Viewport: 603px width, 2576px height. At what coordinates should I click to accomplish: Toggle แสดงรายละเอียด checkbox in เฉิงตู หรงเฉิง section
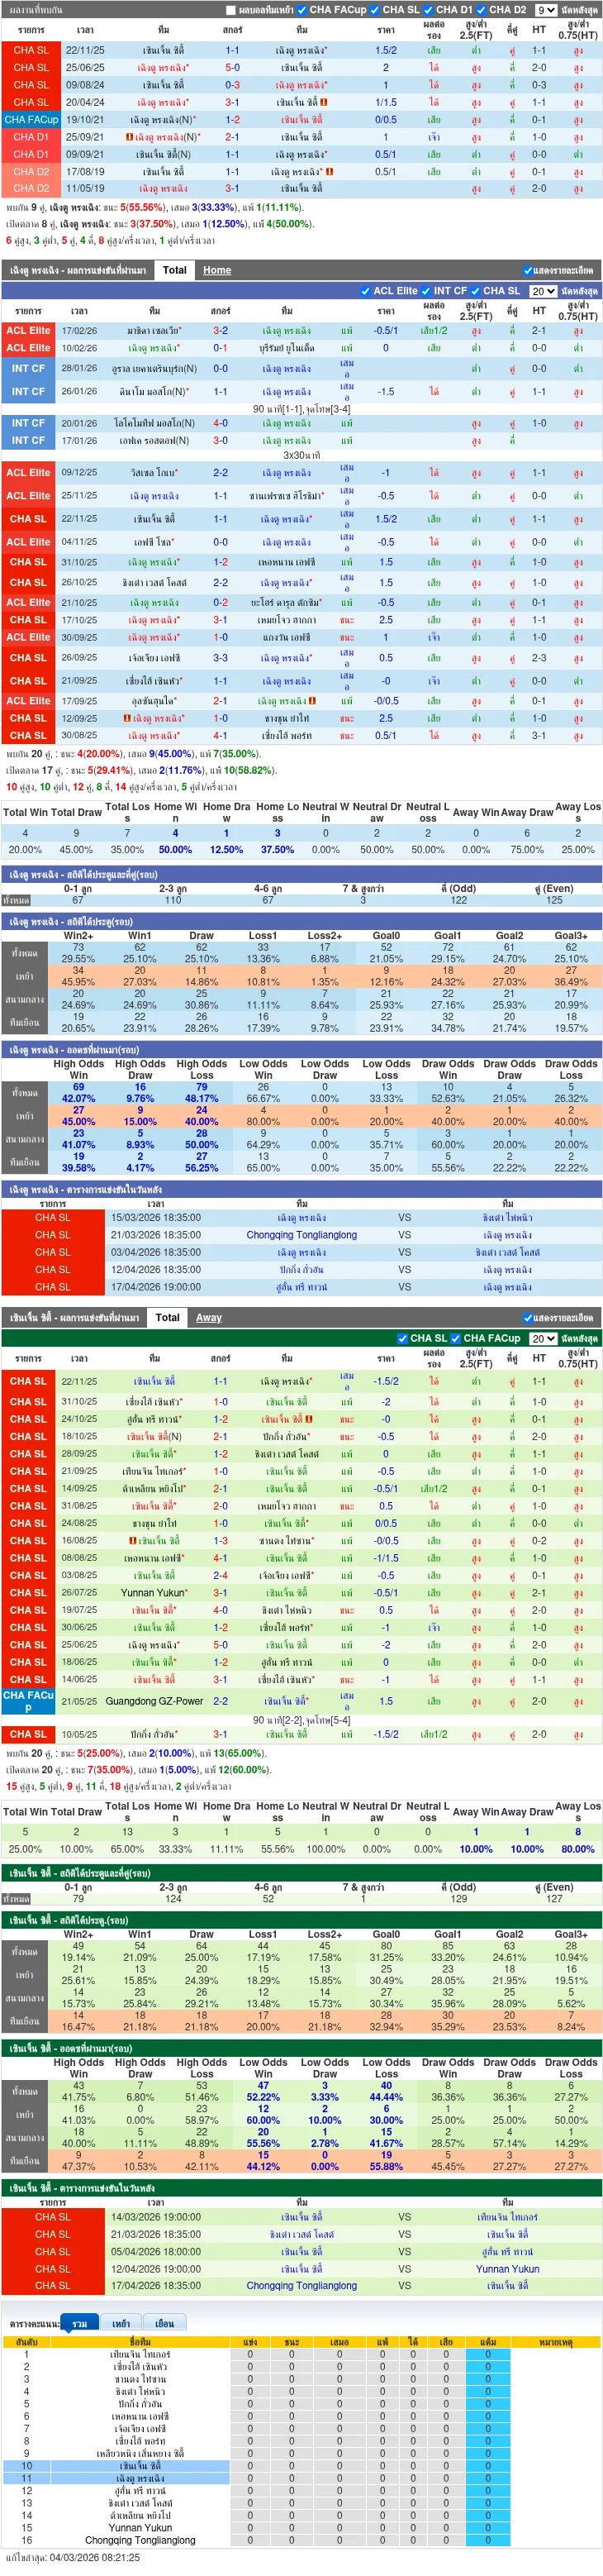pyautogui.click(x=527, y=270)
